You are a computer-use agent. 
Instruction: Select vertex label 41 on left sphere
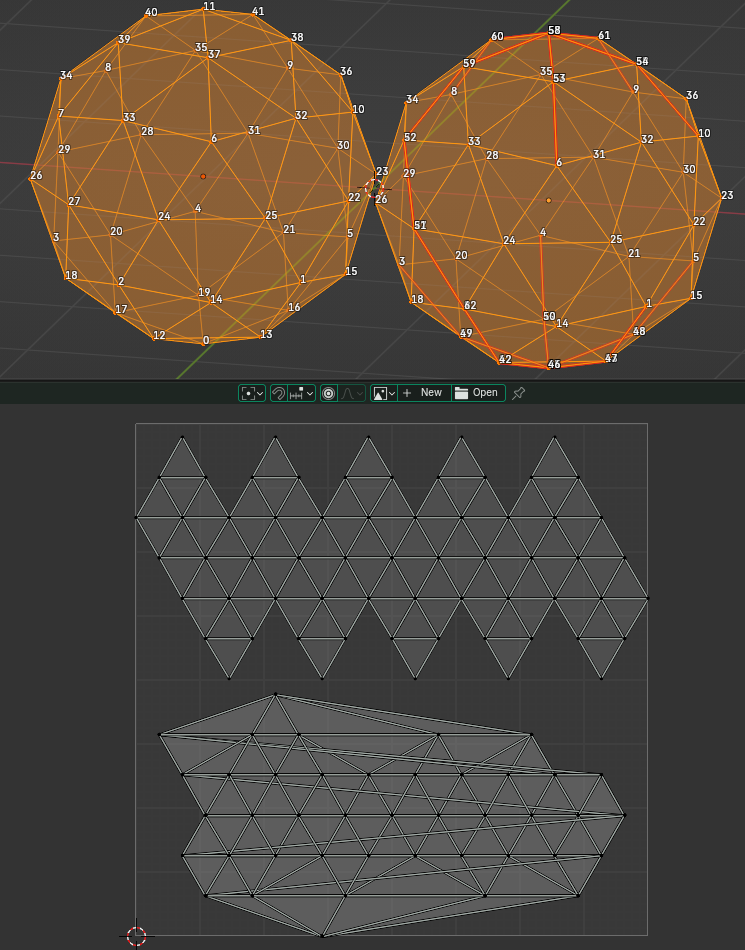tap(258, 11)
